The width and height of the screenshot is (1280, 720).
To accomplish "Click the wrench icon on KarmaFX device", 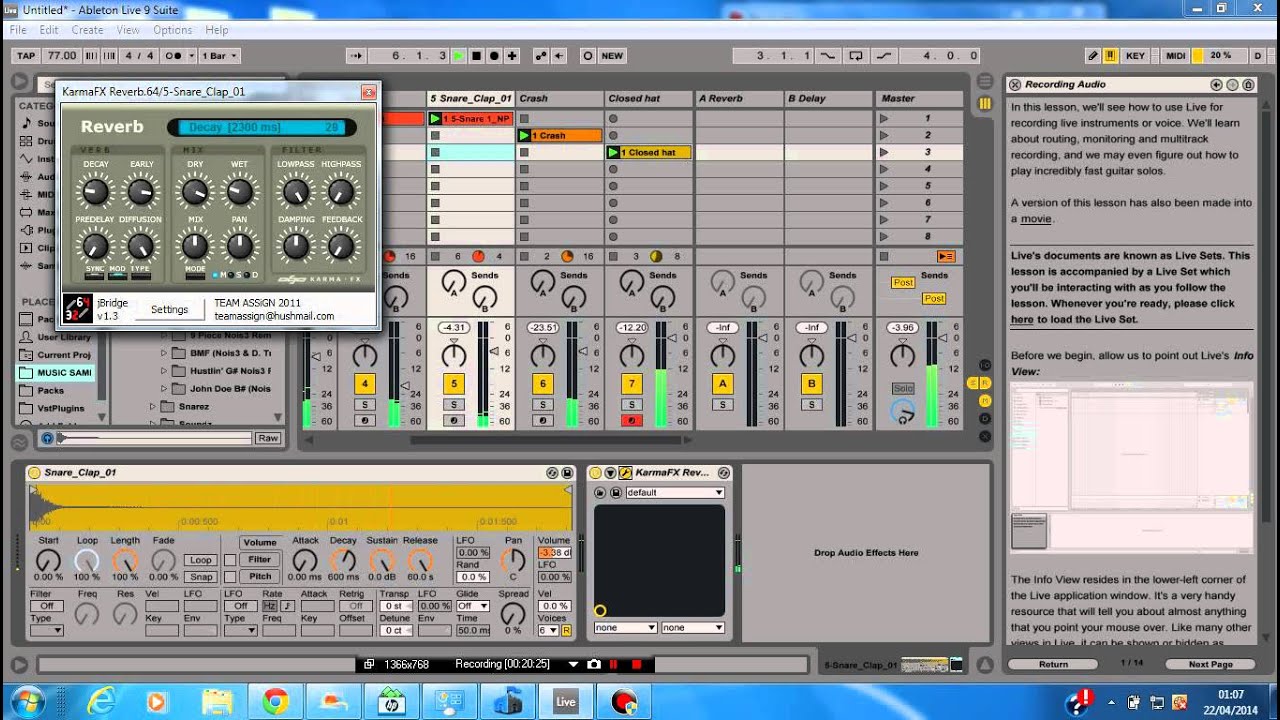I will [x=625, y=472].
